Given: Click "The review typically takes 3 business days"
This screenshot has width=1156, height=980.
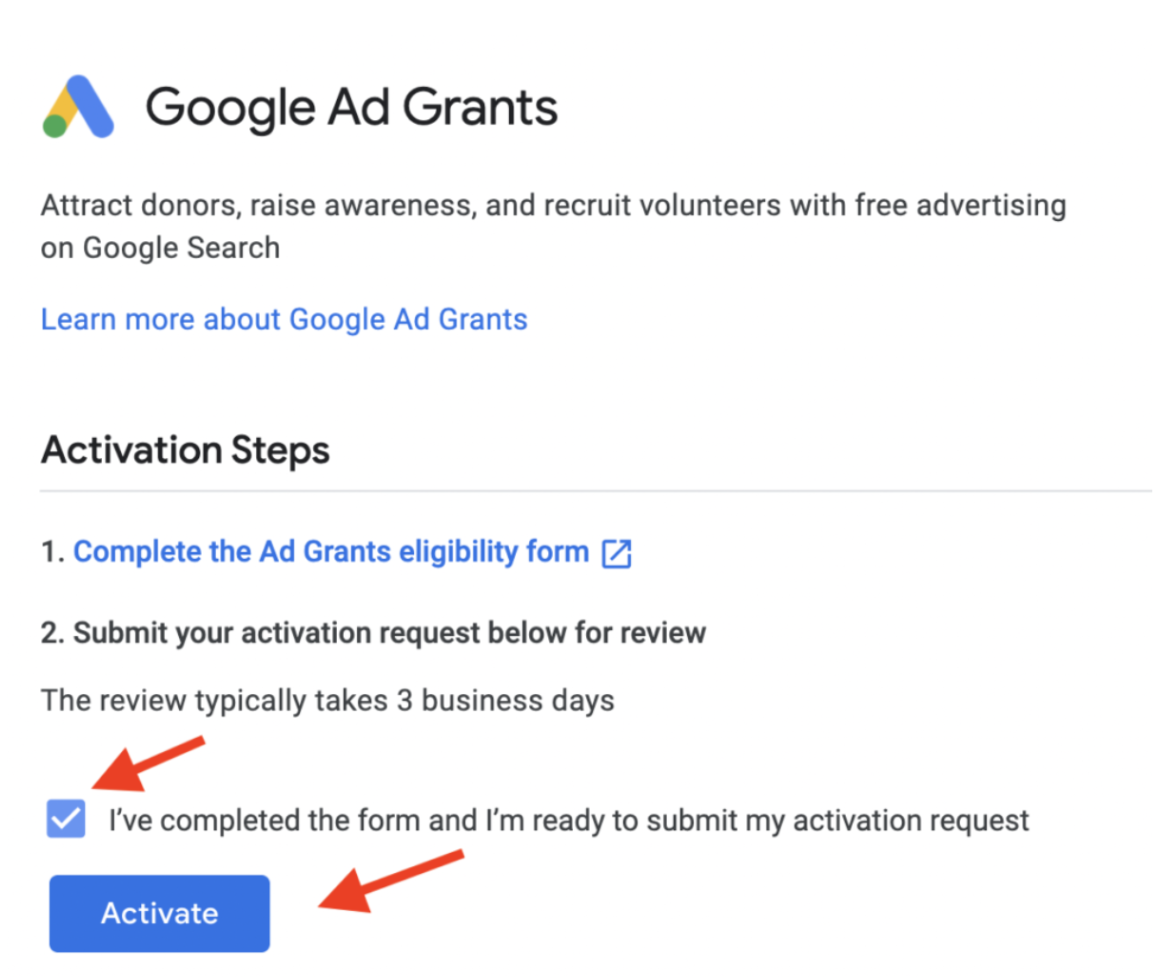Looking at the screenshot, I should (327, 701).
